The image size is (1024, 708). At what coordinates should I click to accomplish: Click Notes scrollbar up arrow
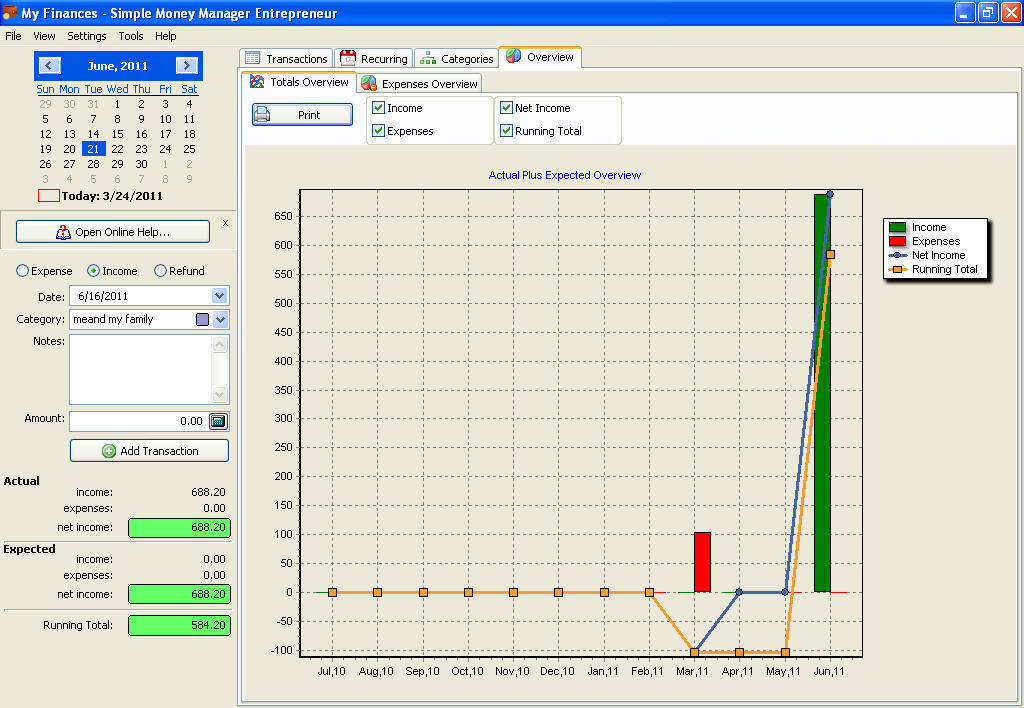220,344
